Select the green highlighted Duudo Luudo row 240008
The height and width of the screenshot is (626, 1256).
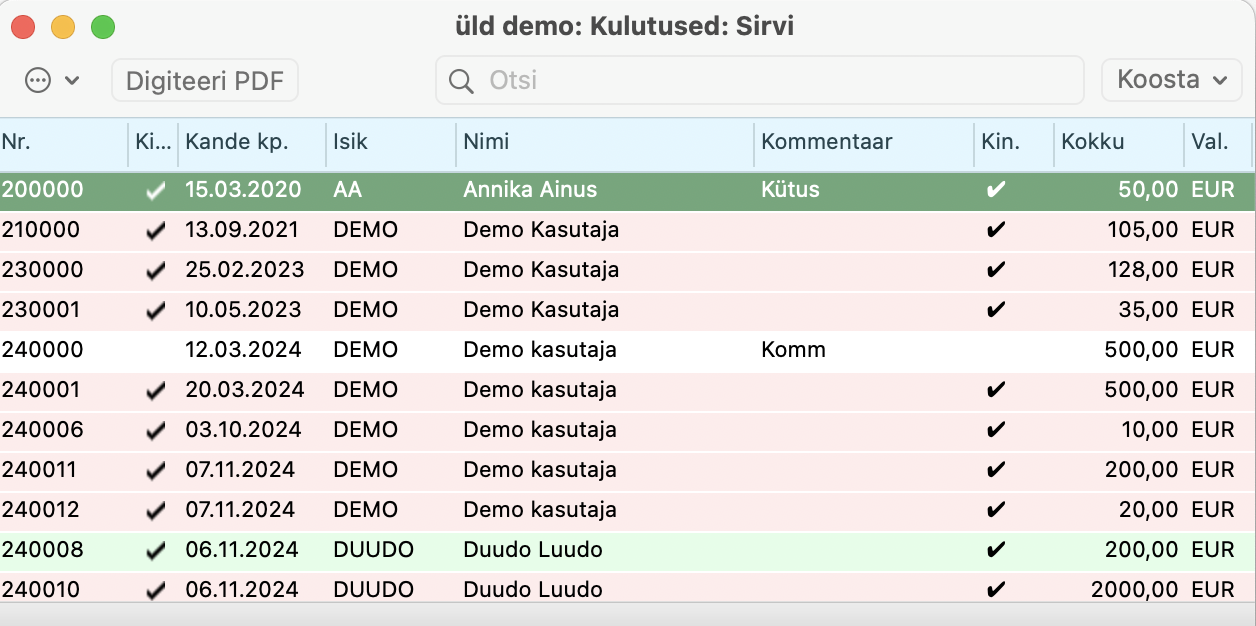[x=628, y=550]
